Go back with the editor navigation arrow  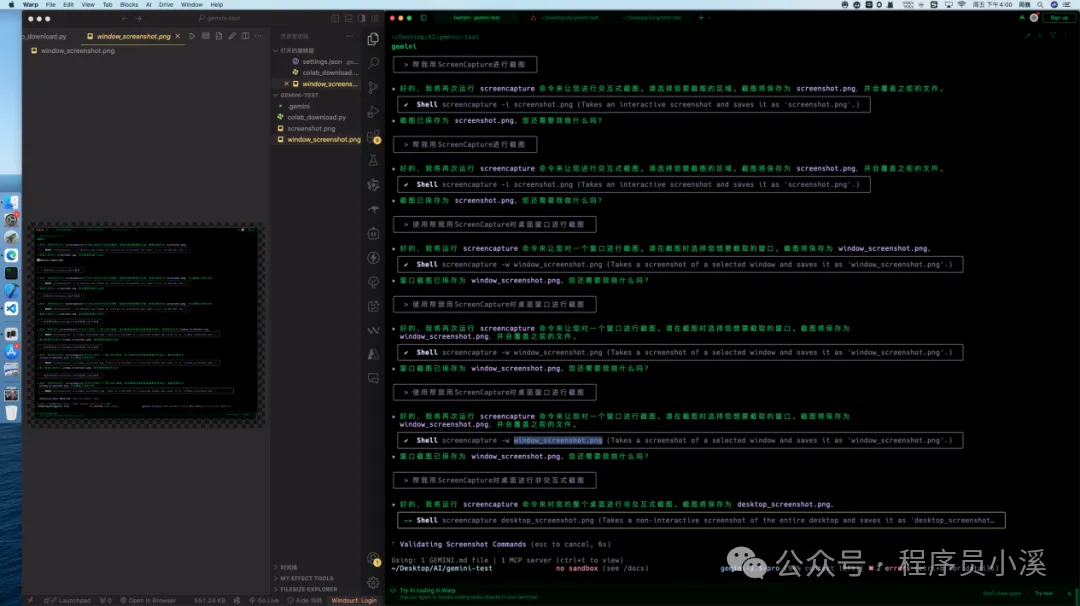pos(125,19)
